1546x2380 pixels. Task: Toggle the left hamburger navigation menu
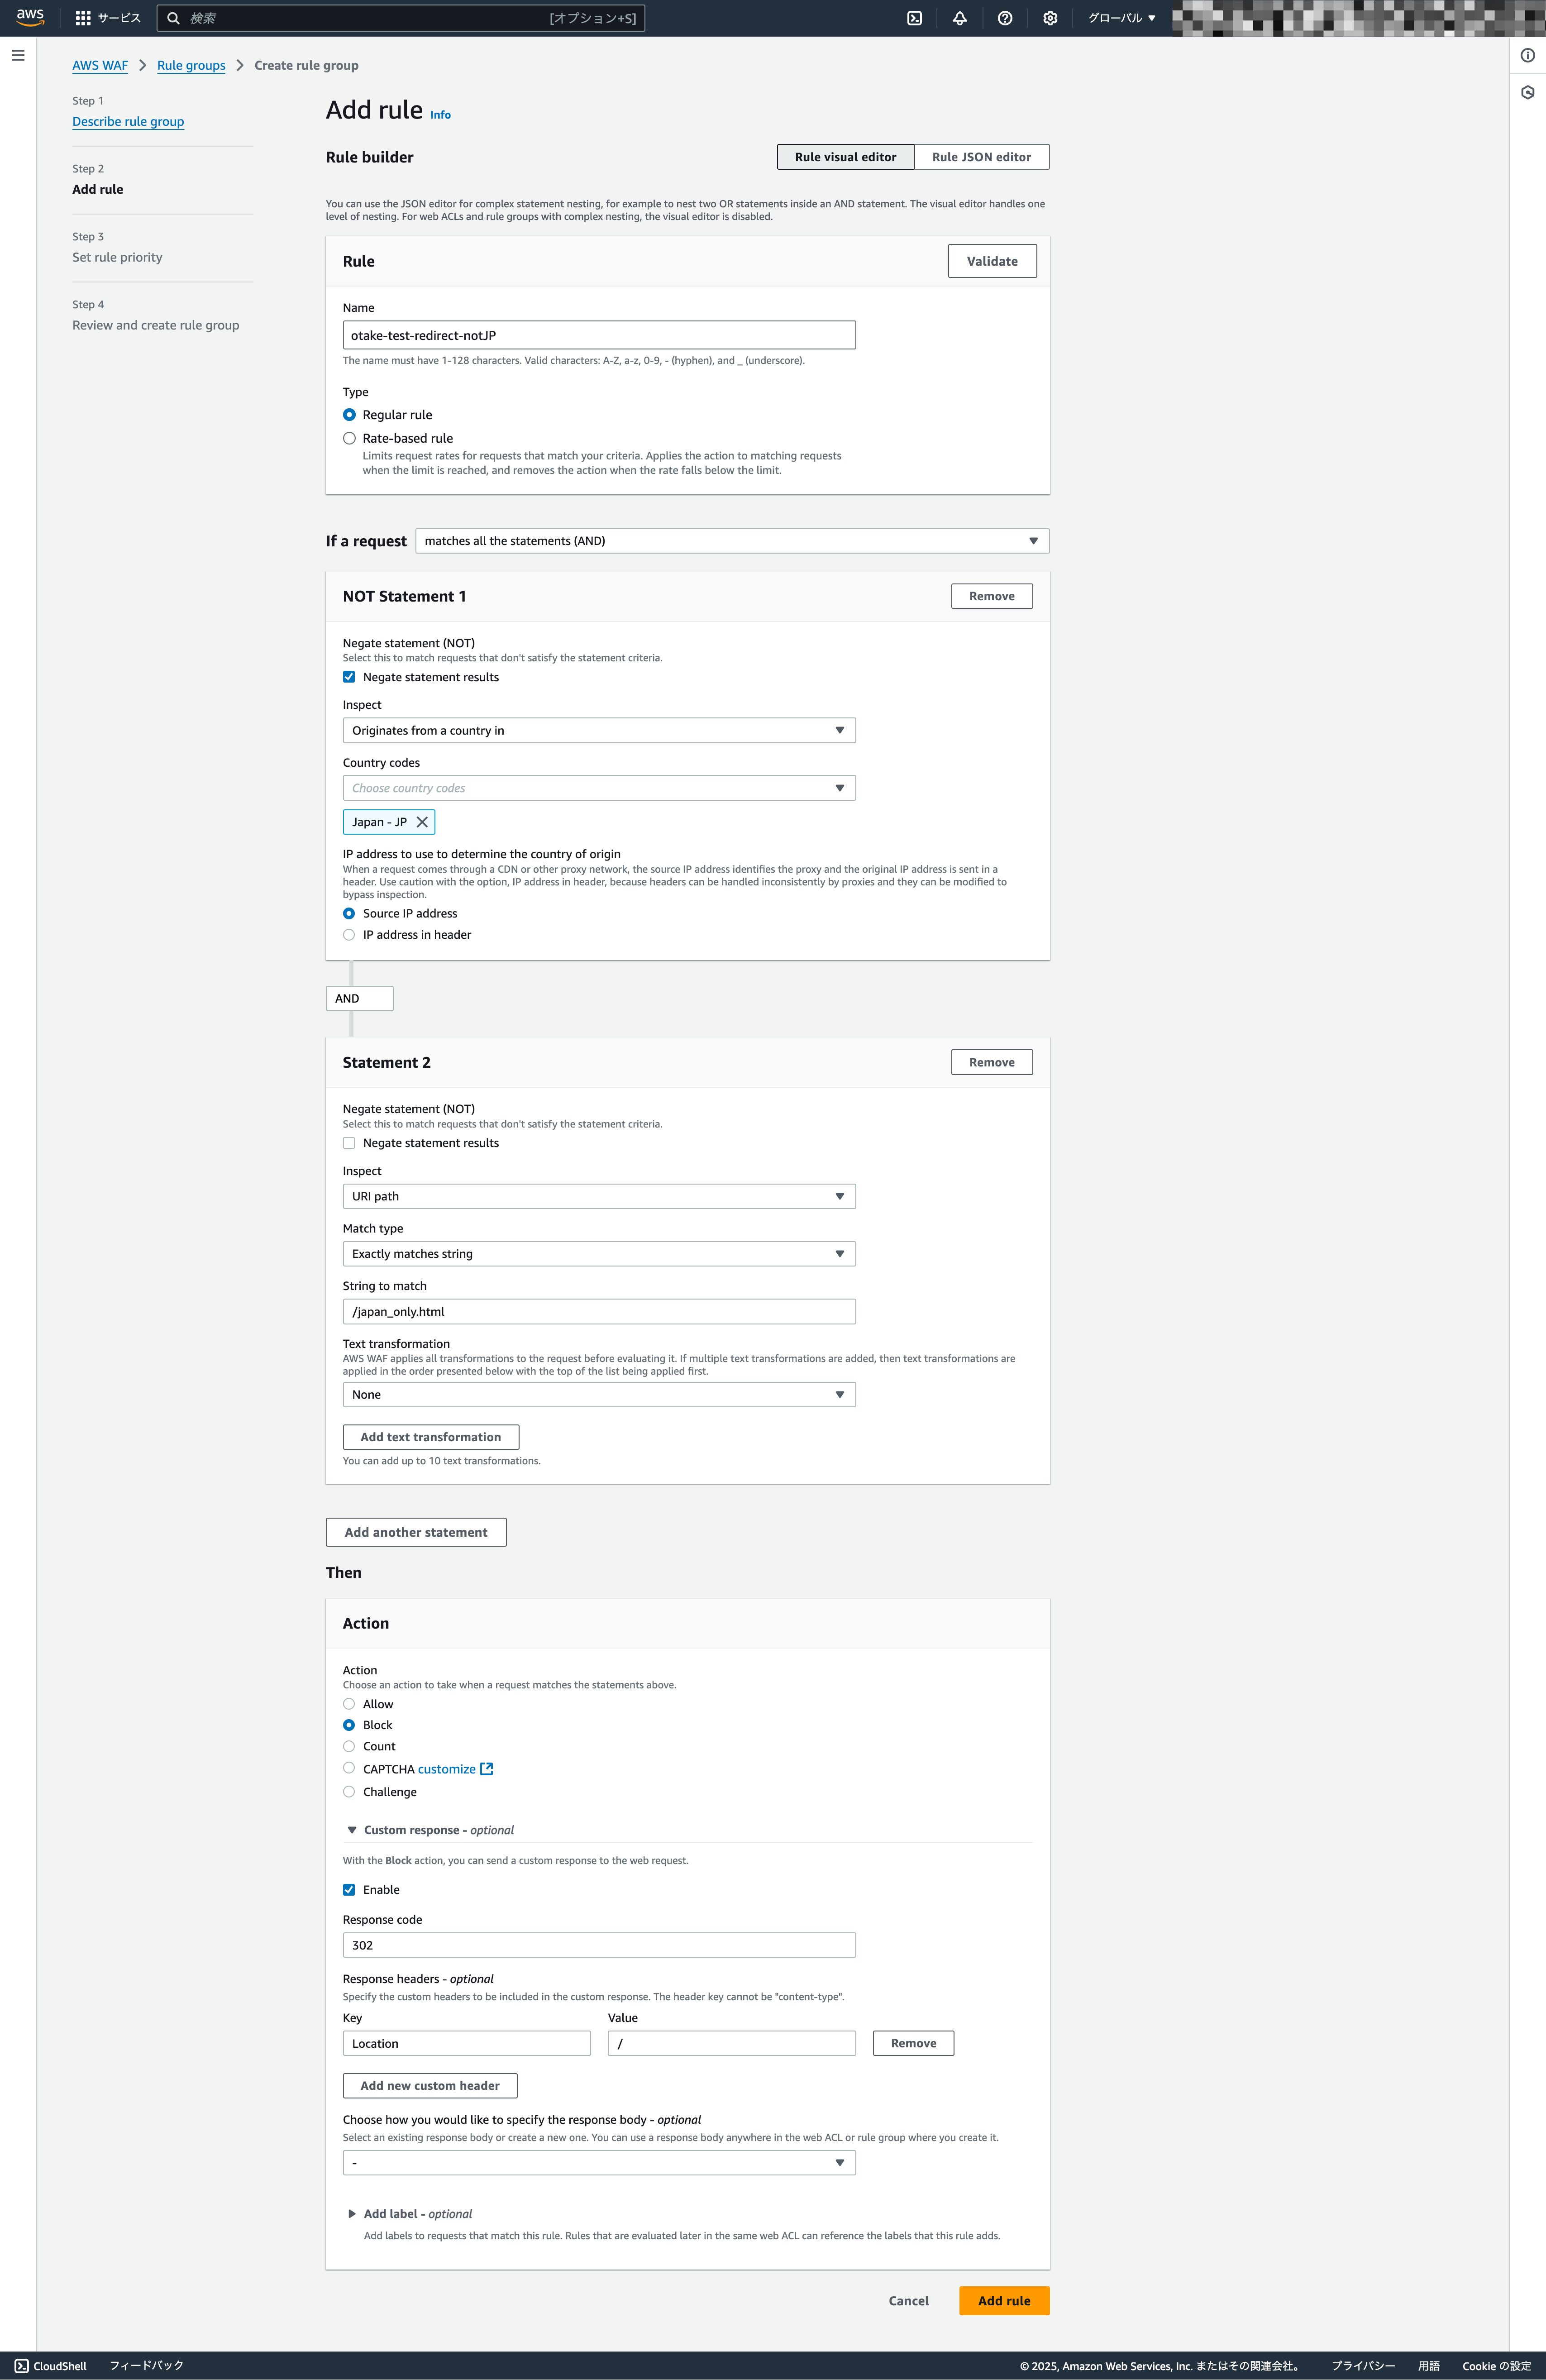point(18,55)
